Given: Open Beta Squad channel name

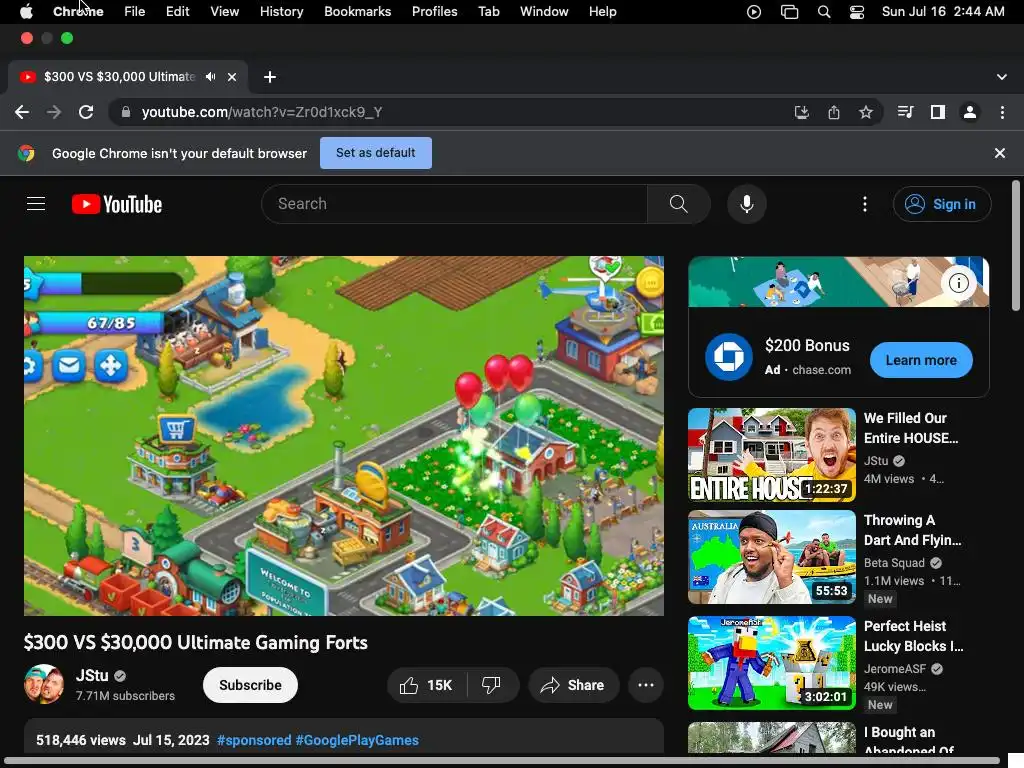Looking at the screenshot, I should (894, 563).
